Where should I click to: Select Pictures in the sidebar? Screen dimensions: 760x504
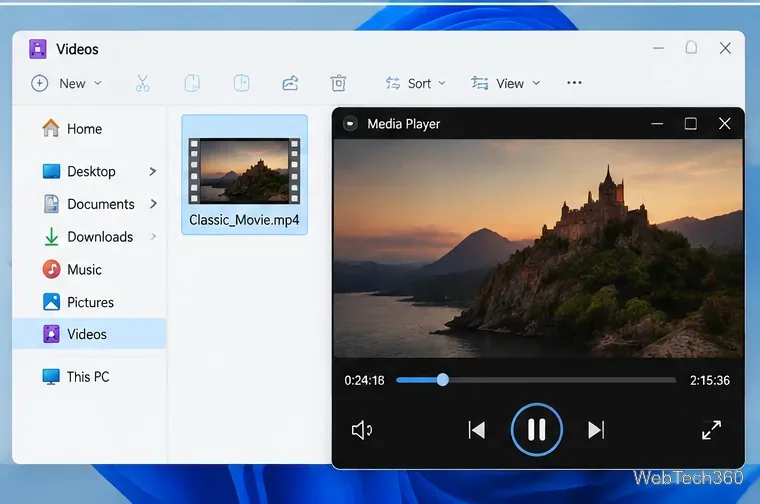tap(90, 302)
